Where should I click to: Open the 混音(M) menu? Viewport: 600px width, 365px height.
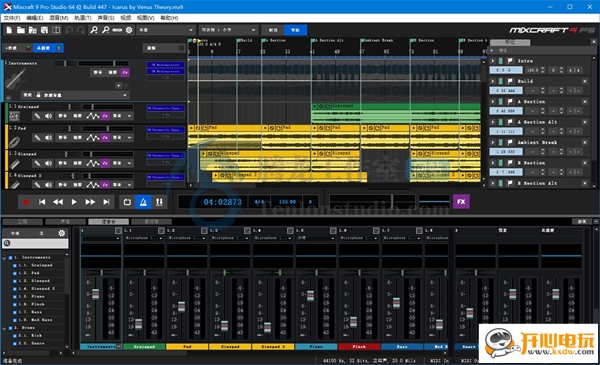(x=59, y=18)
